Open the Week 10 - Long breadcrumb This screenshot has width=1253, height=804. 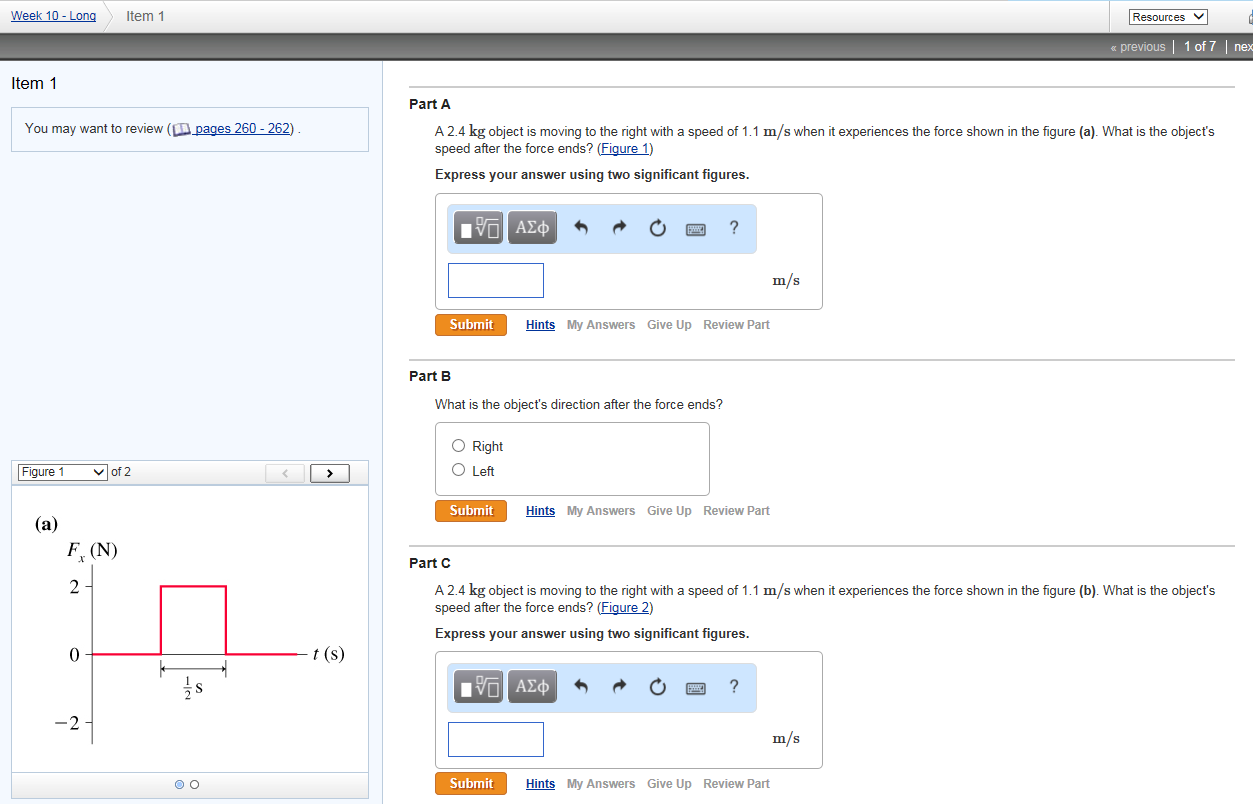(x=53, y=15)
